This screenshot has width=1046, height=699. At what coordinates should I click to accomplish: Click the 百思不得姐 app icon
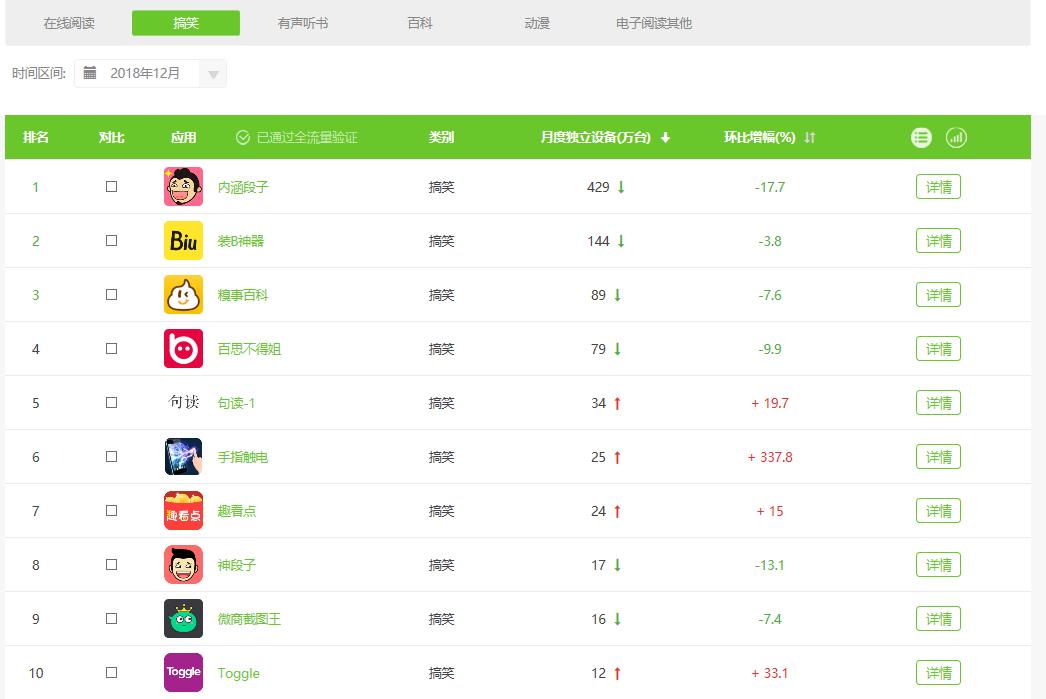click(183, 349)
